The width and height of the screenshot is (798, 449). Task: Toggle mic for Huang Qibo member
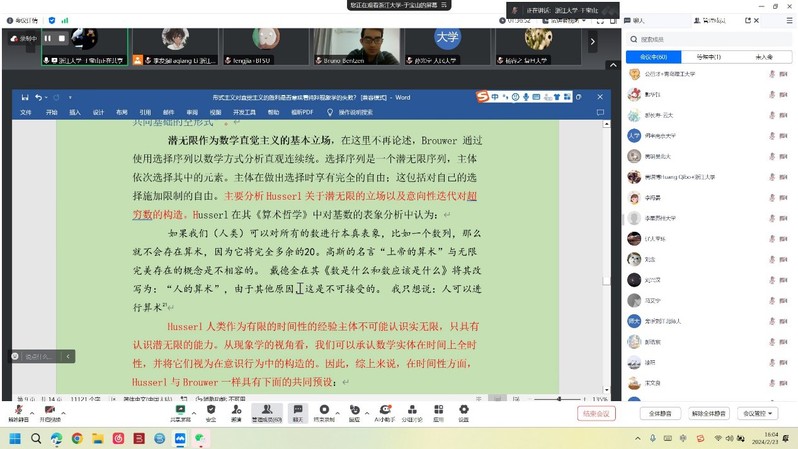(772, 177)
